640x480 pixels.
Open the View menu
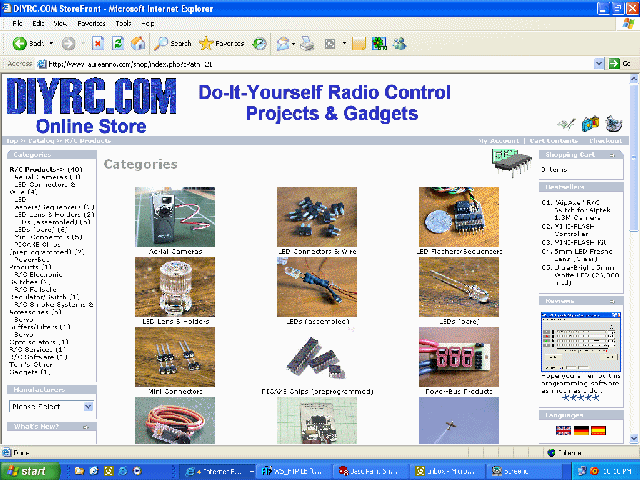pyautogui.click(x=60, y=23)
